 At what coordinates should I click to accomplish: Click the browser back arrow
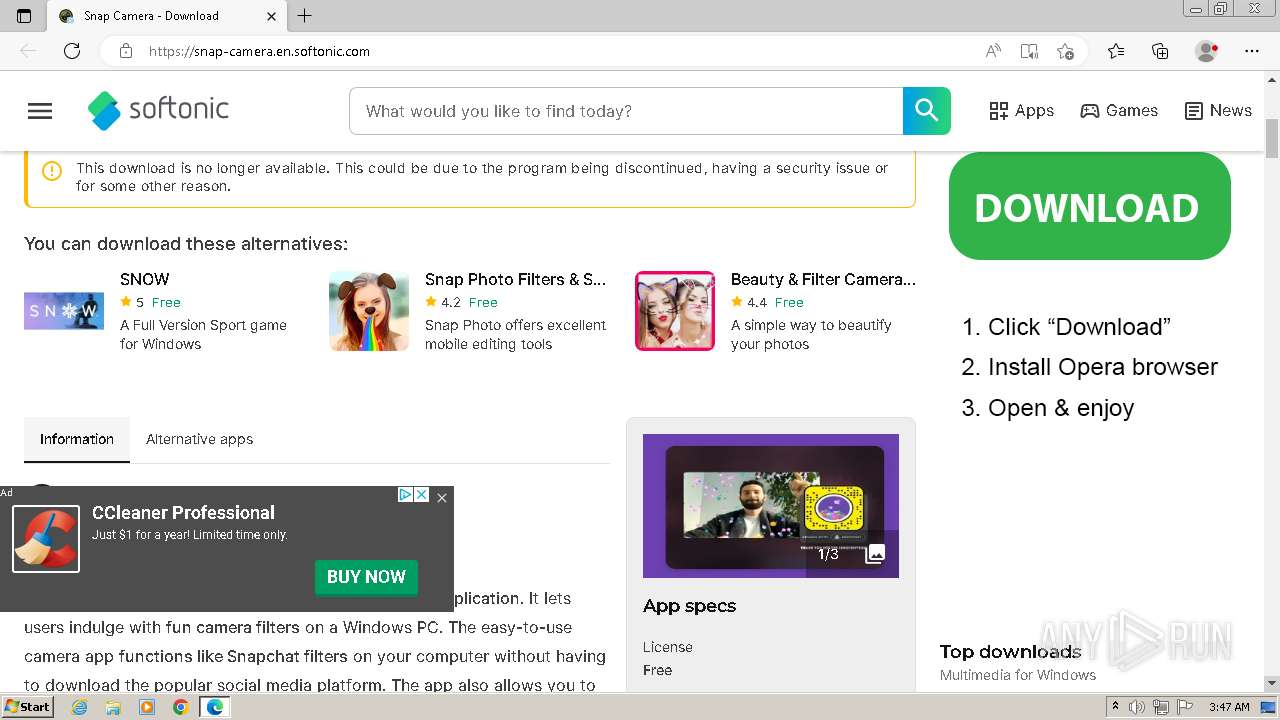point(28,51)
